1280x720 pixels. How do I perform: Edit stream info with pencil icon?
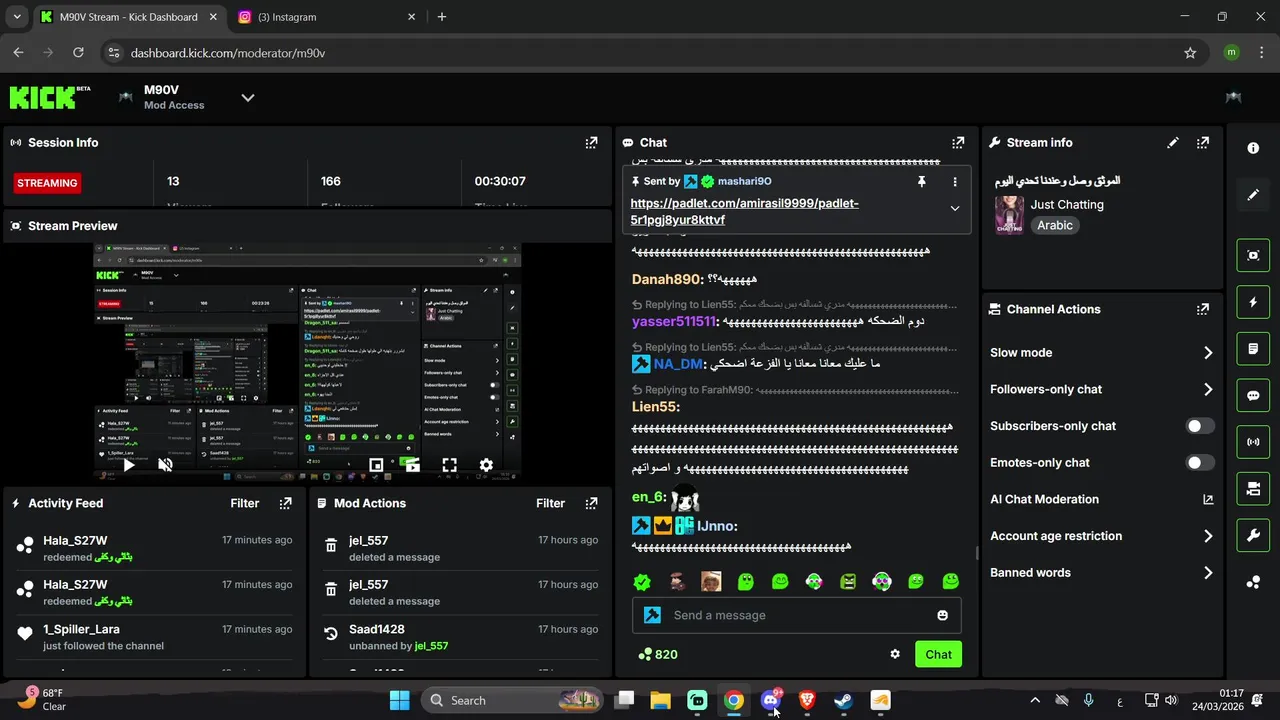pos(1173,143)
